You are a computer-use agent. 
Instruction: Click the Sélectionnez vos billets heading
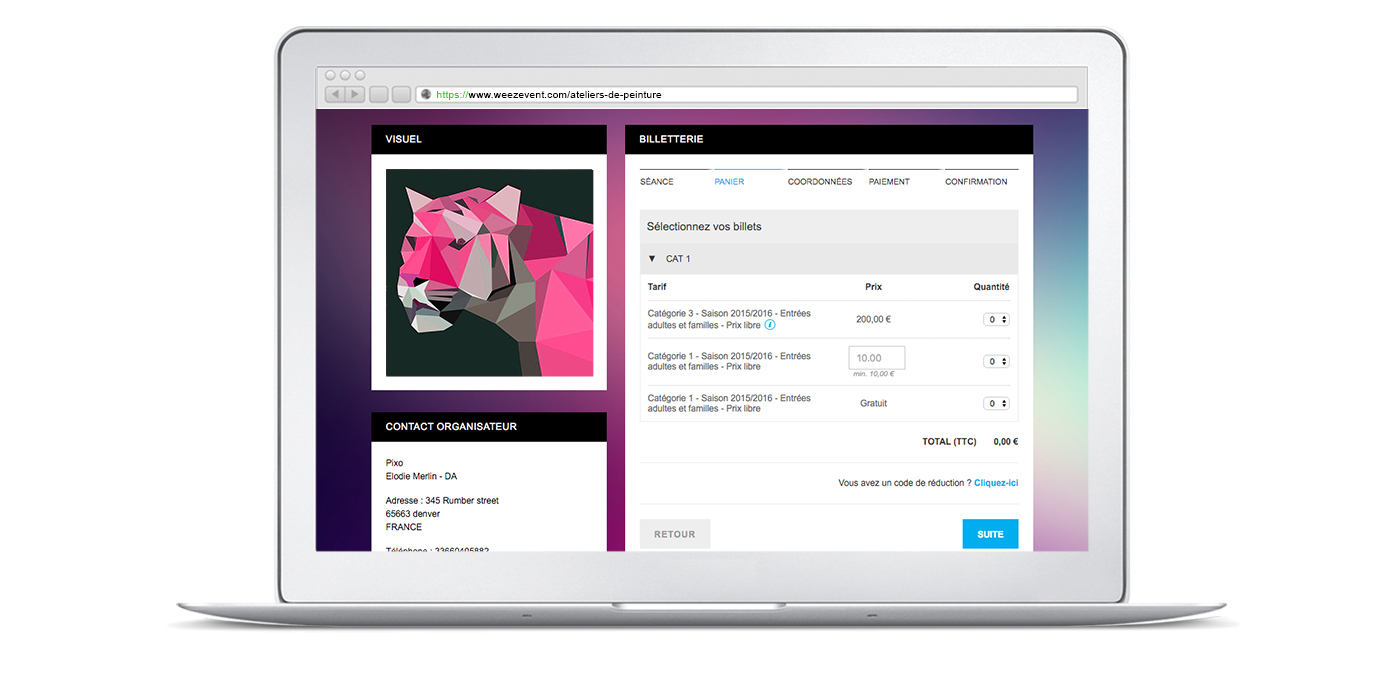tap(704, 227)
